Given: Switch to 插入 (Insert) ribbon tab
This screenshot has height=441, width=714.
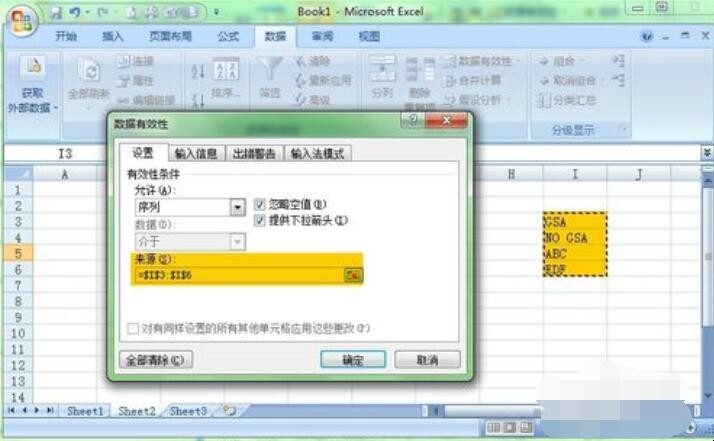Looking at the screenshot, I should click(x=112, y=36).
